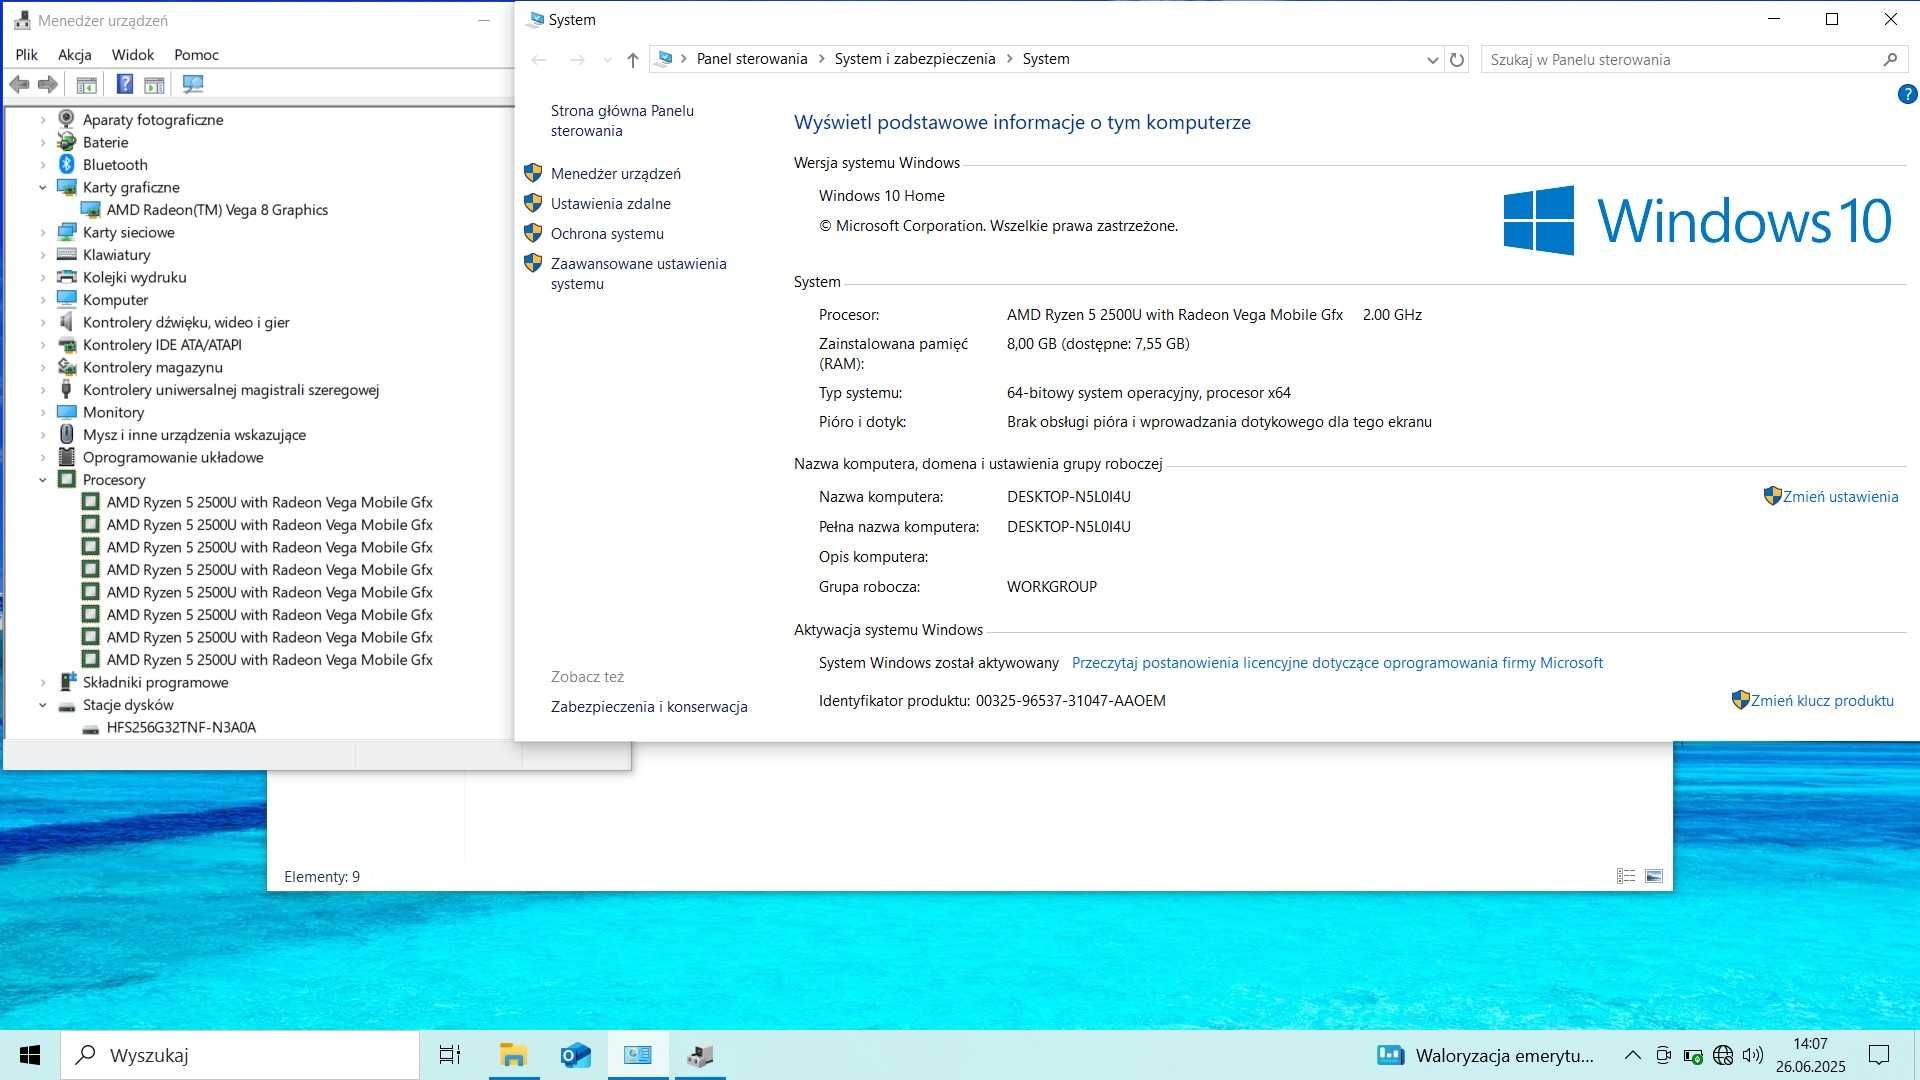The height and width of the screenshot is (1080, 1920).
Task: Click the recent locations dropdown arrow
Action: click(x=607, y=60)
